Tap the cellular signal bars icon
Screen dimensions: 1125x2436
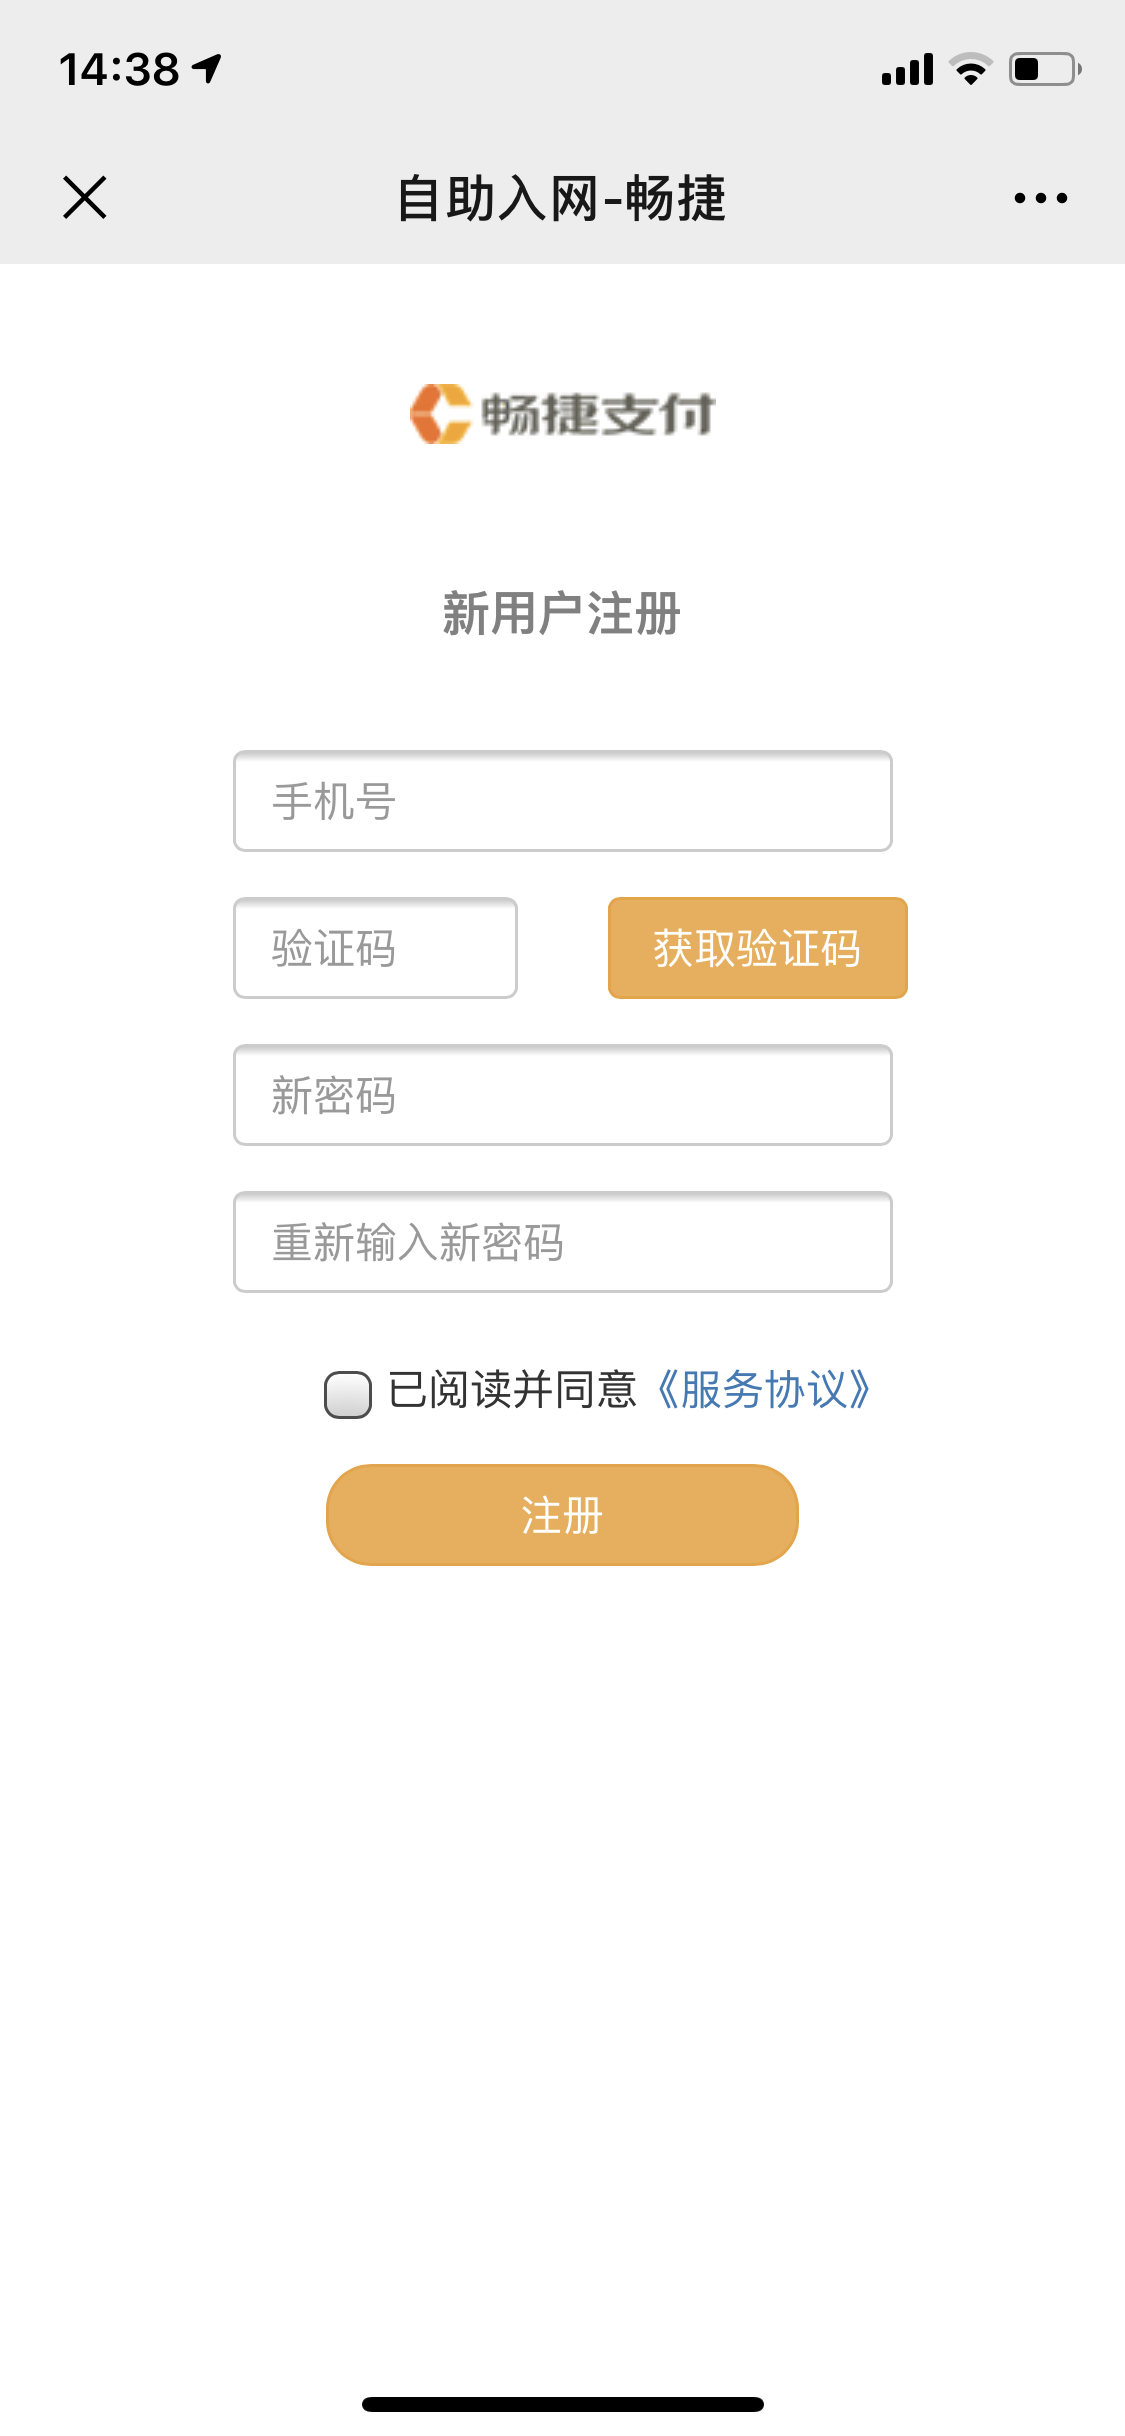907,70
